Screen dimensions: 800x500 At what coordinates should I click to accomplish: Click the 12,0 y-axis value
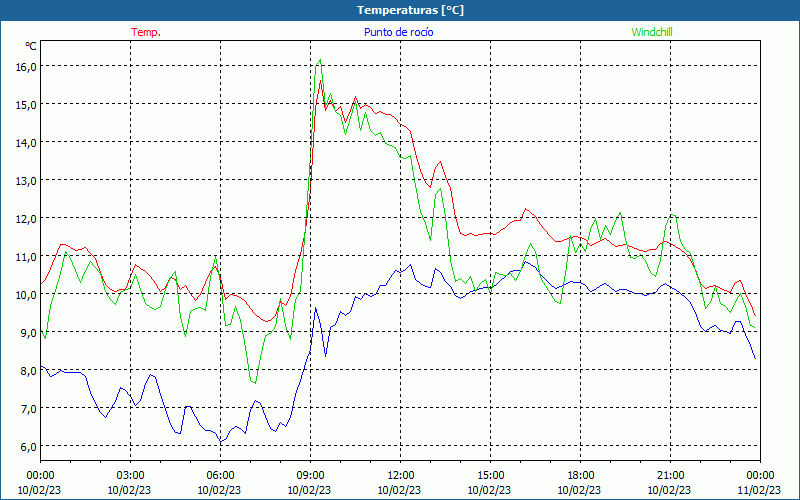pyautogui.click(x=26, y=219)
